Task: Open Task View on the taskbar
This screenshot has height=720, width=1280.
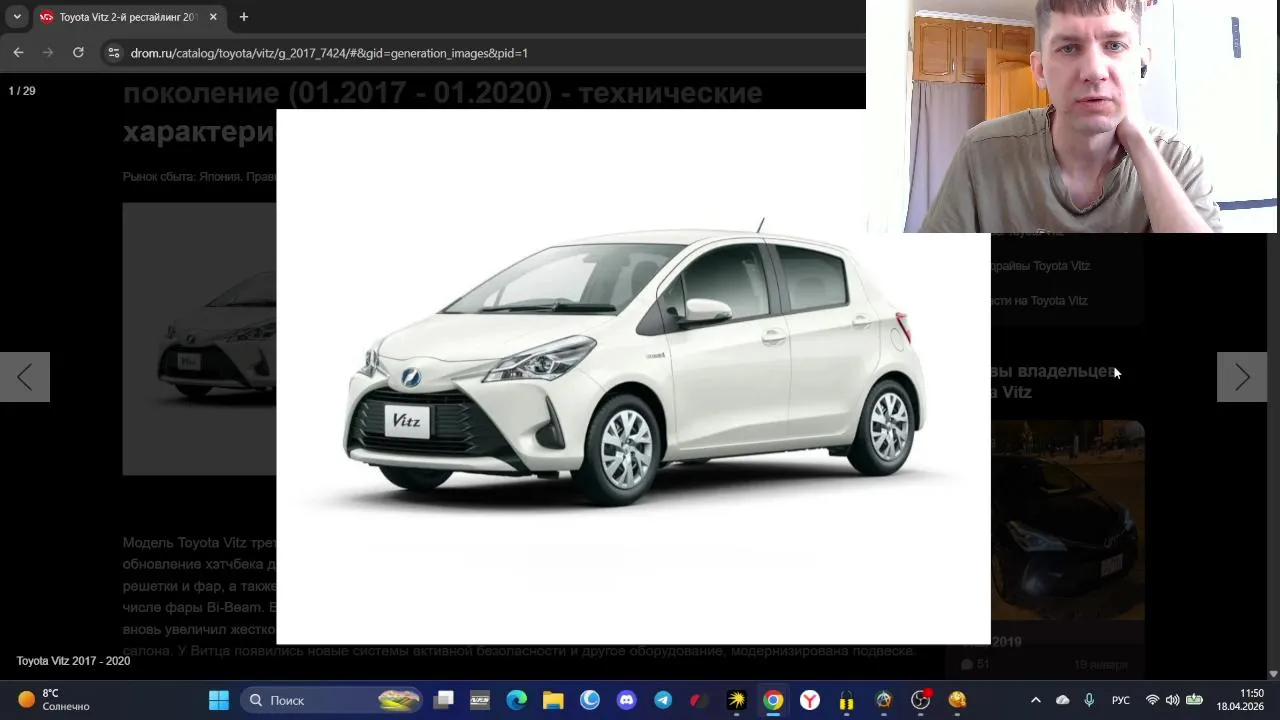Action: (443, 700)
